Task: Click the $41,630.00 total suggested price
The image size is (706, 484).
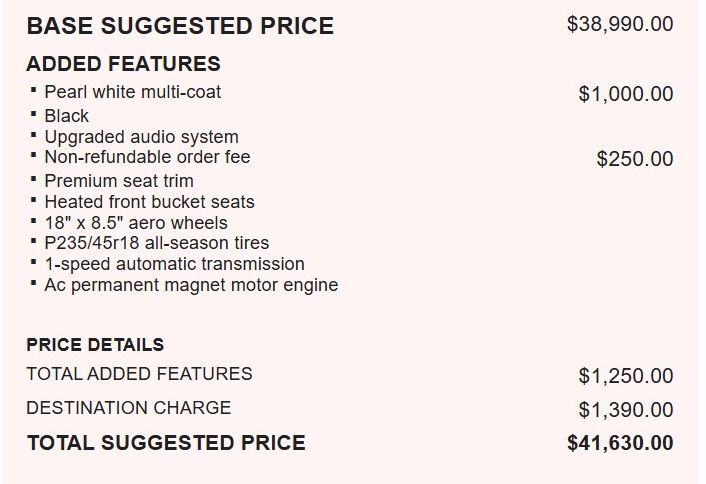Action: tap(620, 443)
